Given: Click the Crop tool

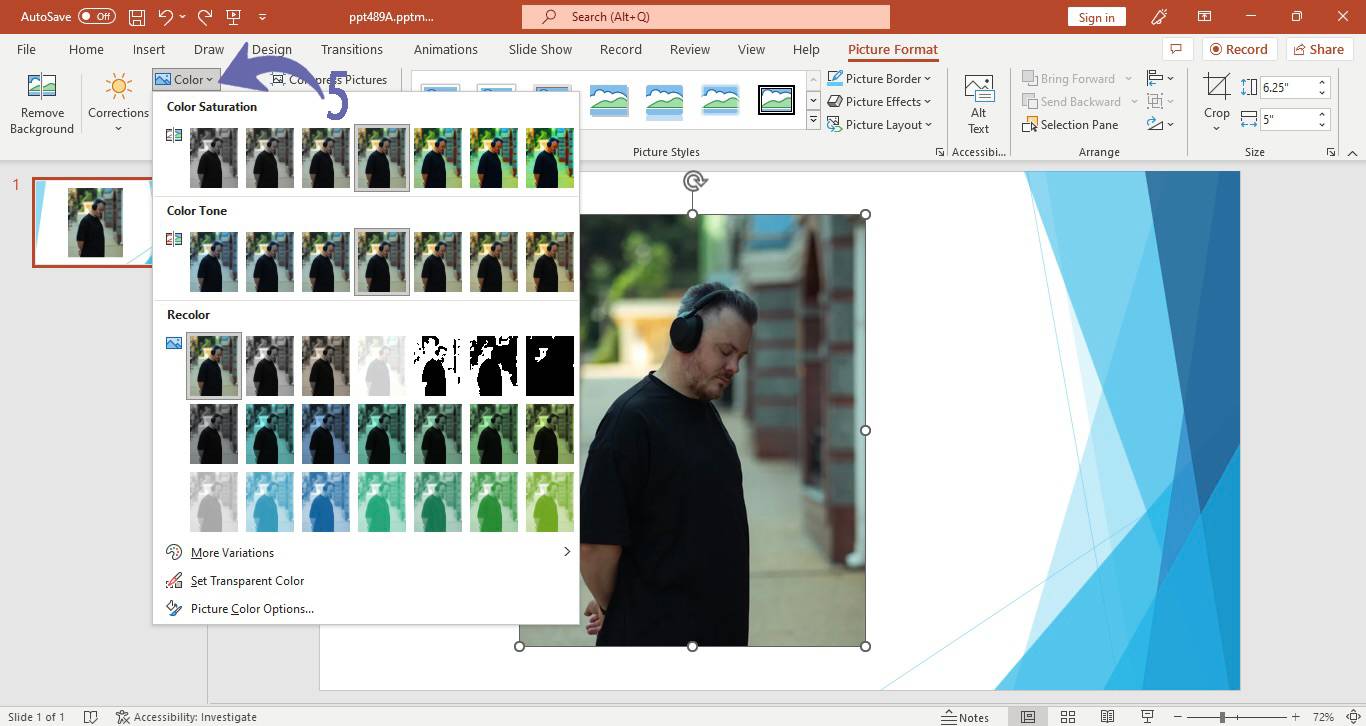Looking at the screenshot, I should 1216,104.
